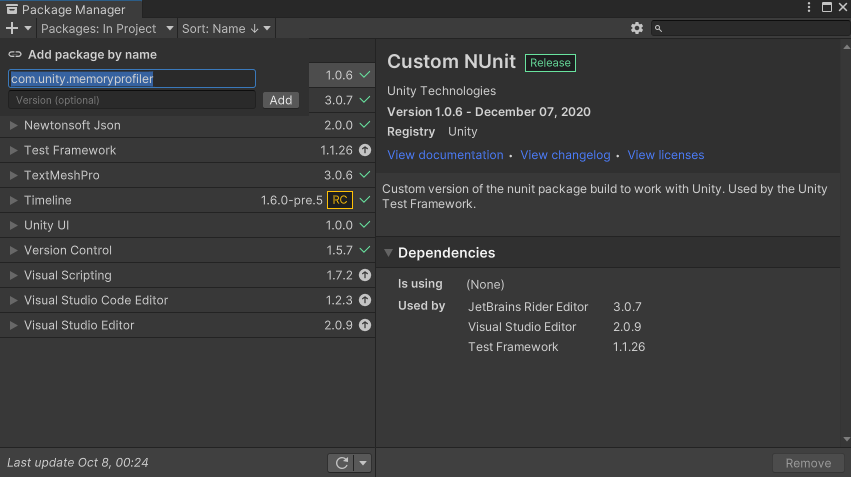The image size is (851, 477).
Task: Expand the Timeline package row
Action: coord(14,200)
